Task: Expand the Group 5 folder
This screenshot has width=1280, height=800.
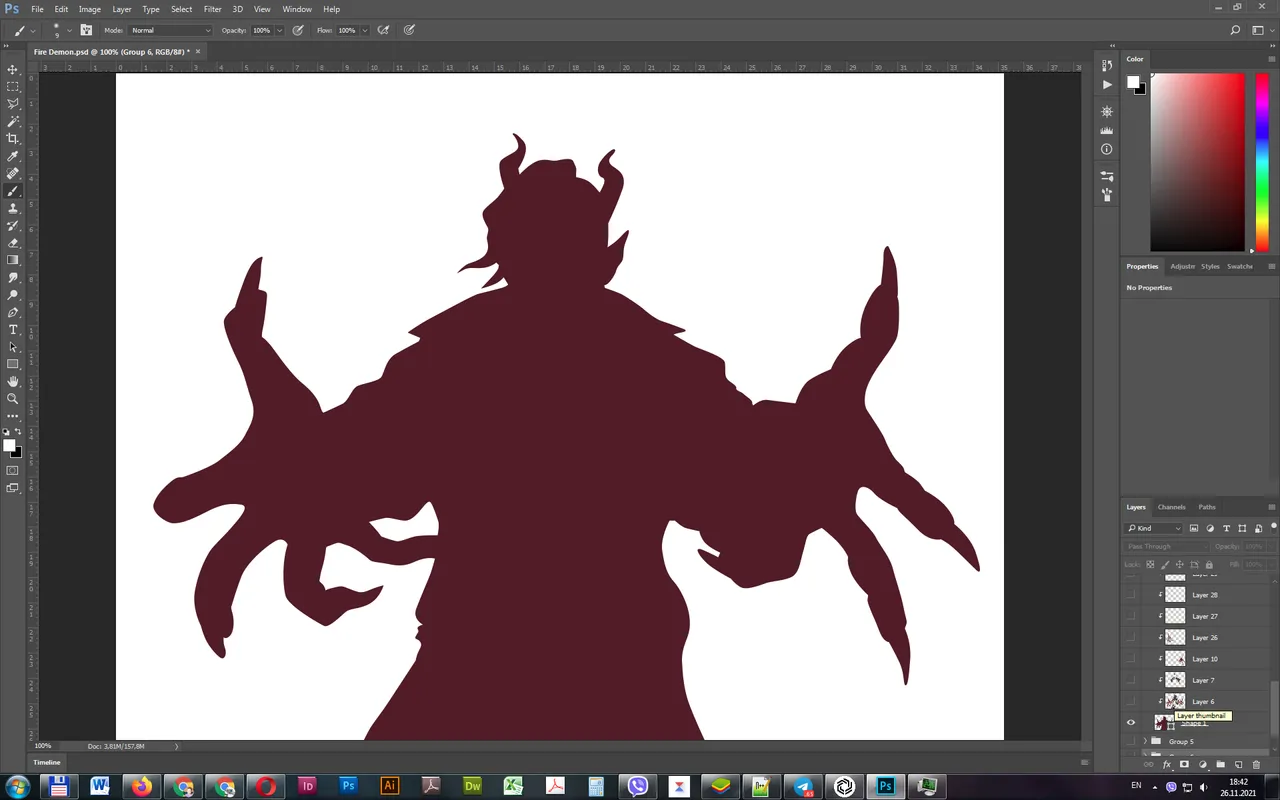Action: [x=1145, y=742]
